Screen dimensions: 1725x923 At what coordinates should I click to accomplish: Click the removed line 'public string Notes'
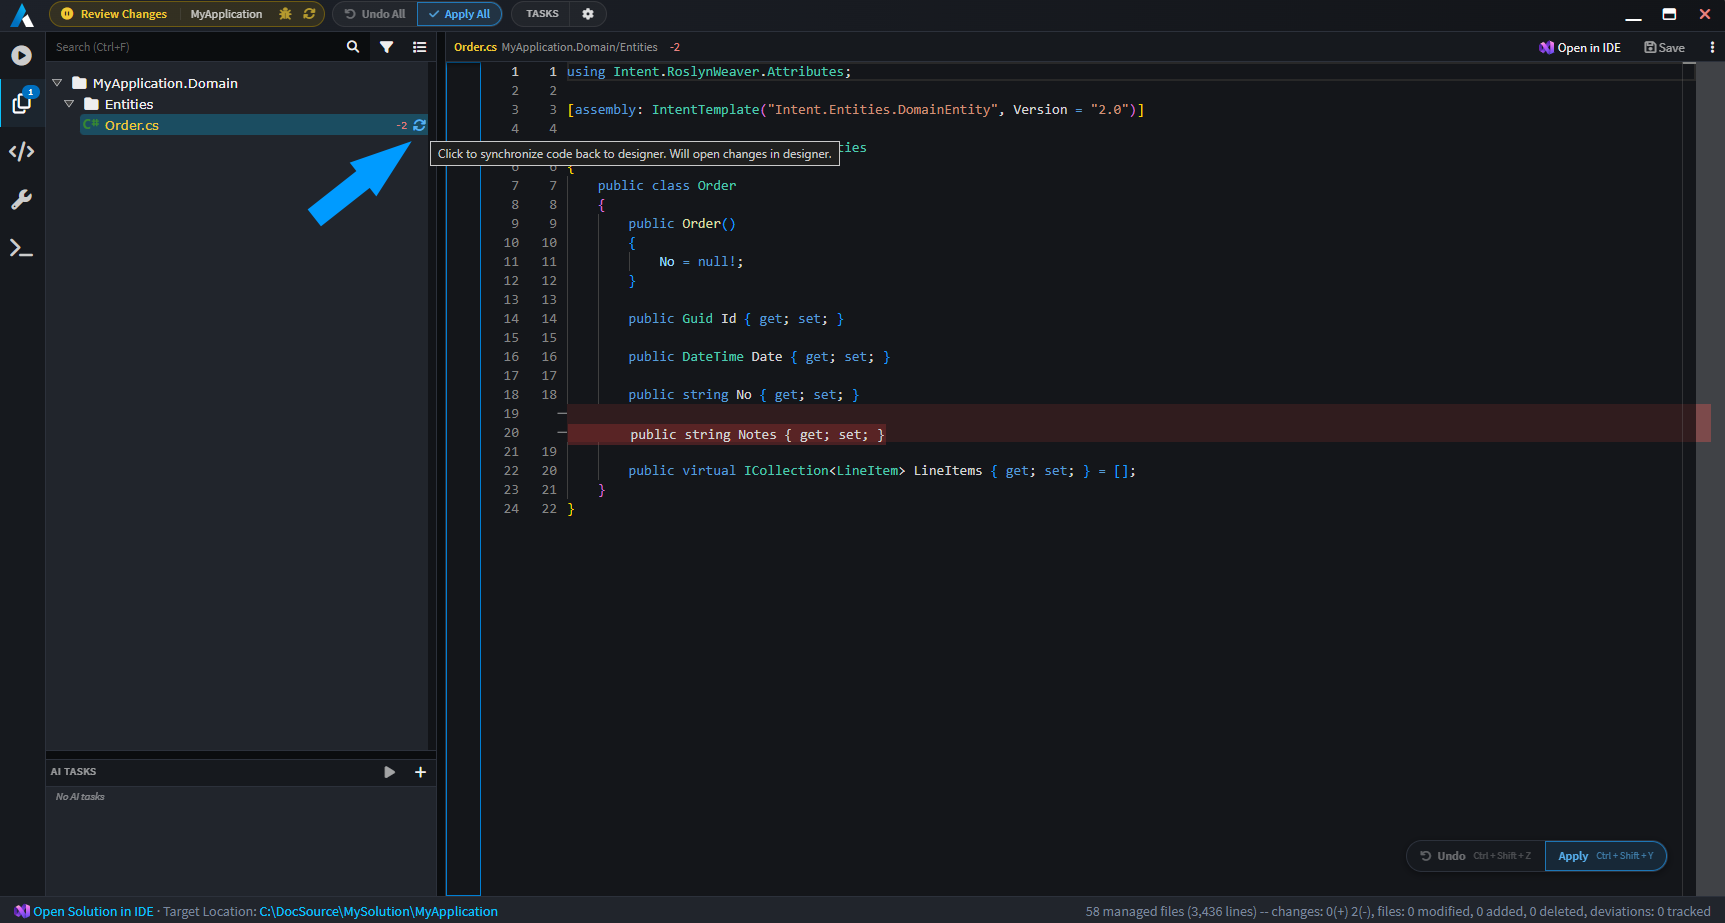[x=757, y=434]
